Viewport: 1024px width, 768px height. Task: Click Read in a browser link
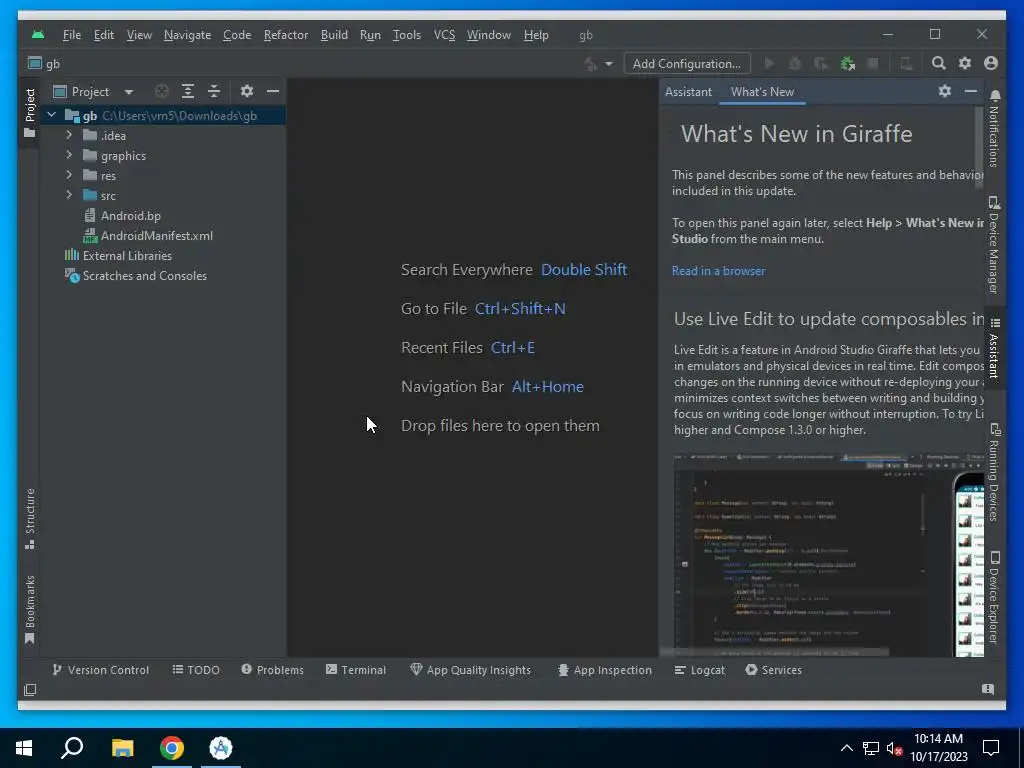pyautogui.click(x=718, y=271)
